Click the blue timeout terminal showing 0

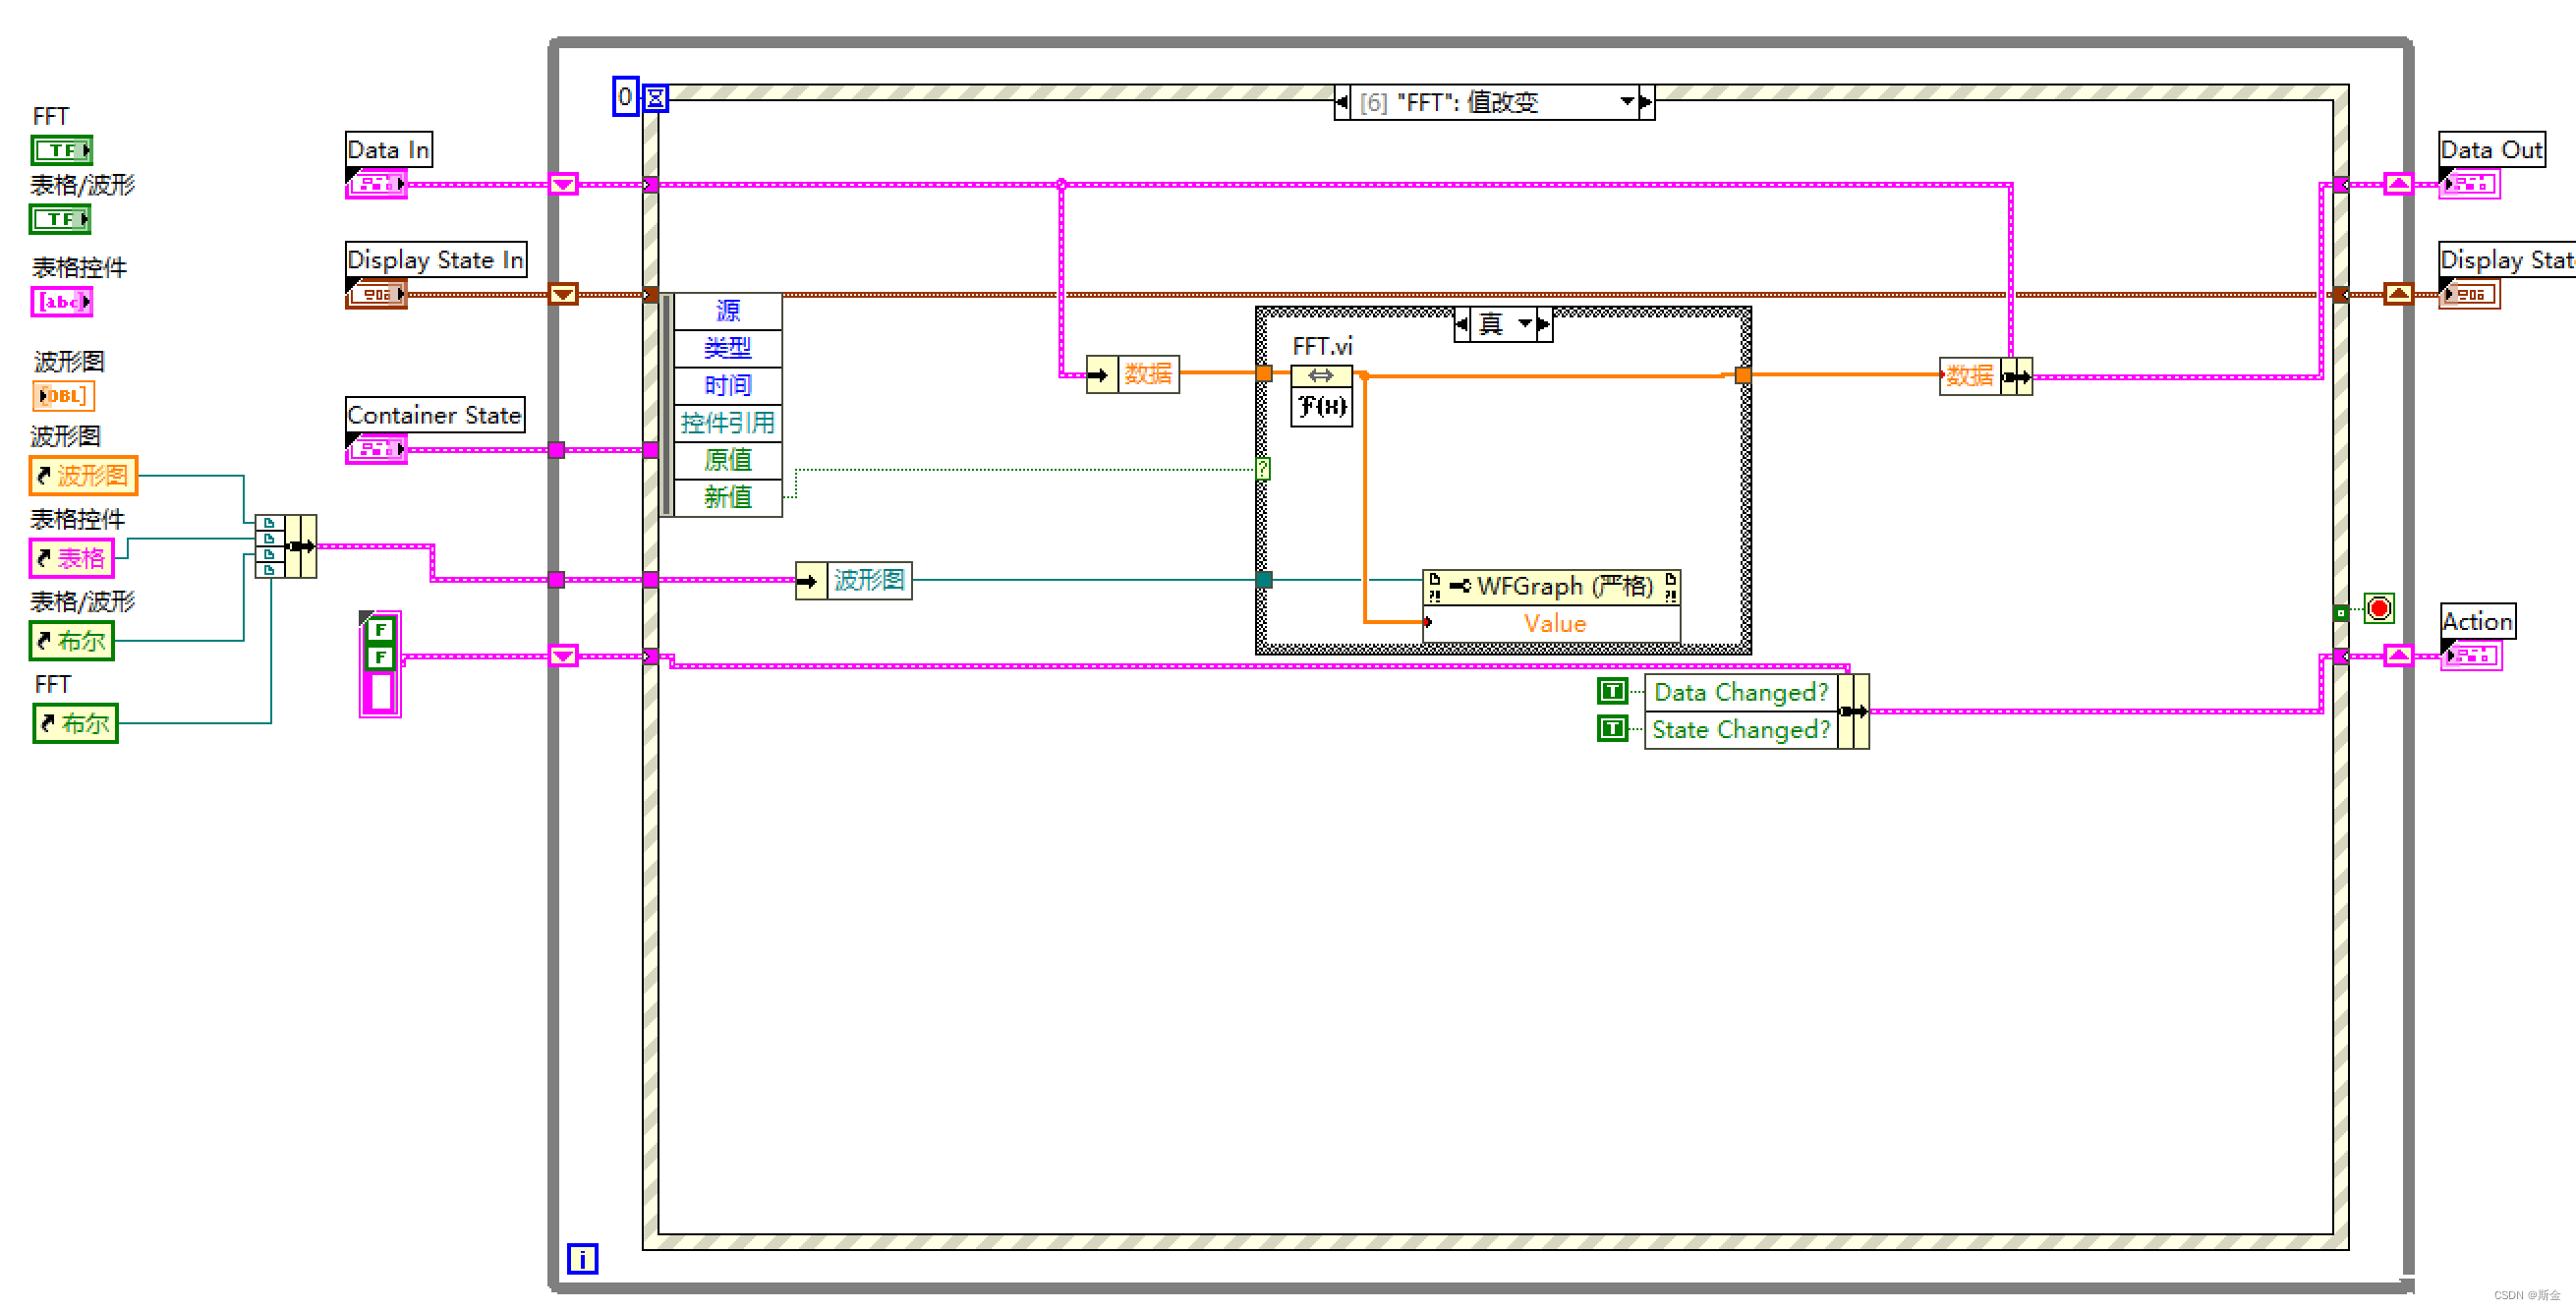(625, 98)
